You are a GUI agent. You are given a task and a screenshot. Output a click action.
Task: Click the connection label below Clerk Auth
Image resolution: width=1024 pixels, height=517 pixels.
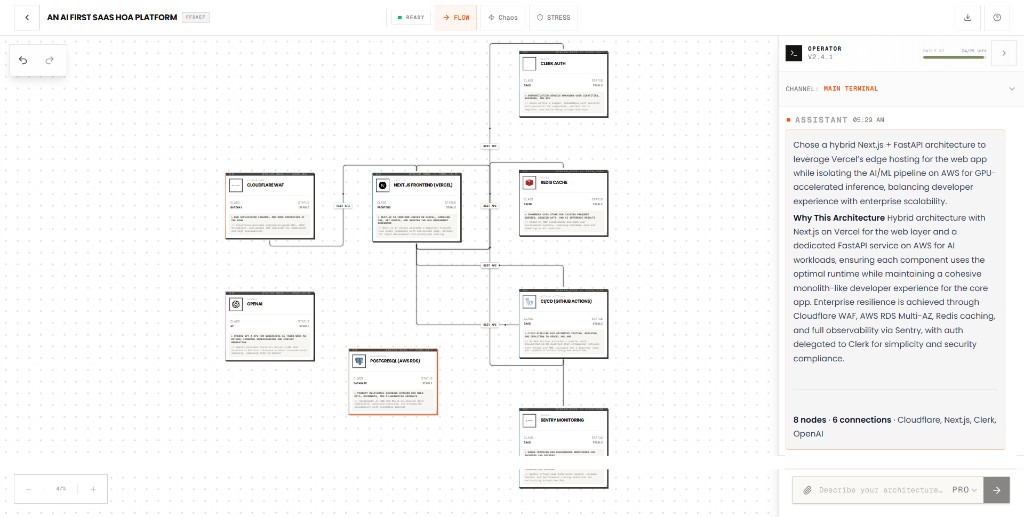point(490,146)
